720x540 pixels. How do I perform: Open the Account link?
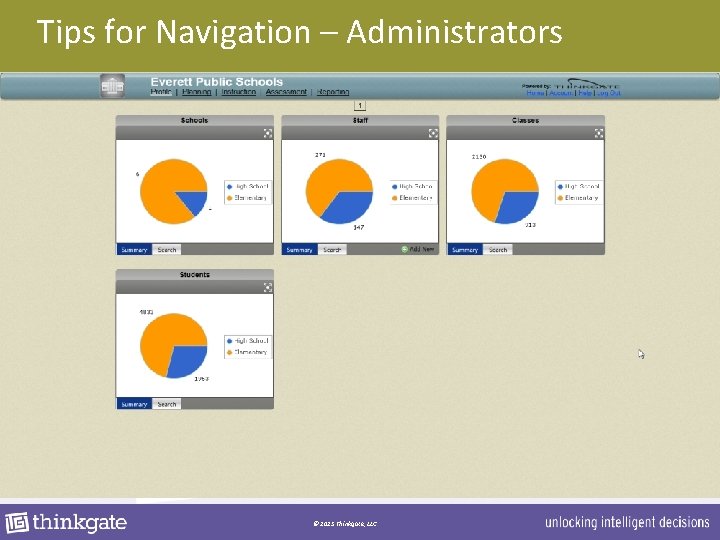[561, 93]
